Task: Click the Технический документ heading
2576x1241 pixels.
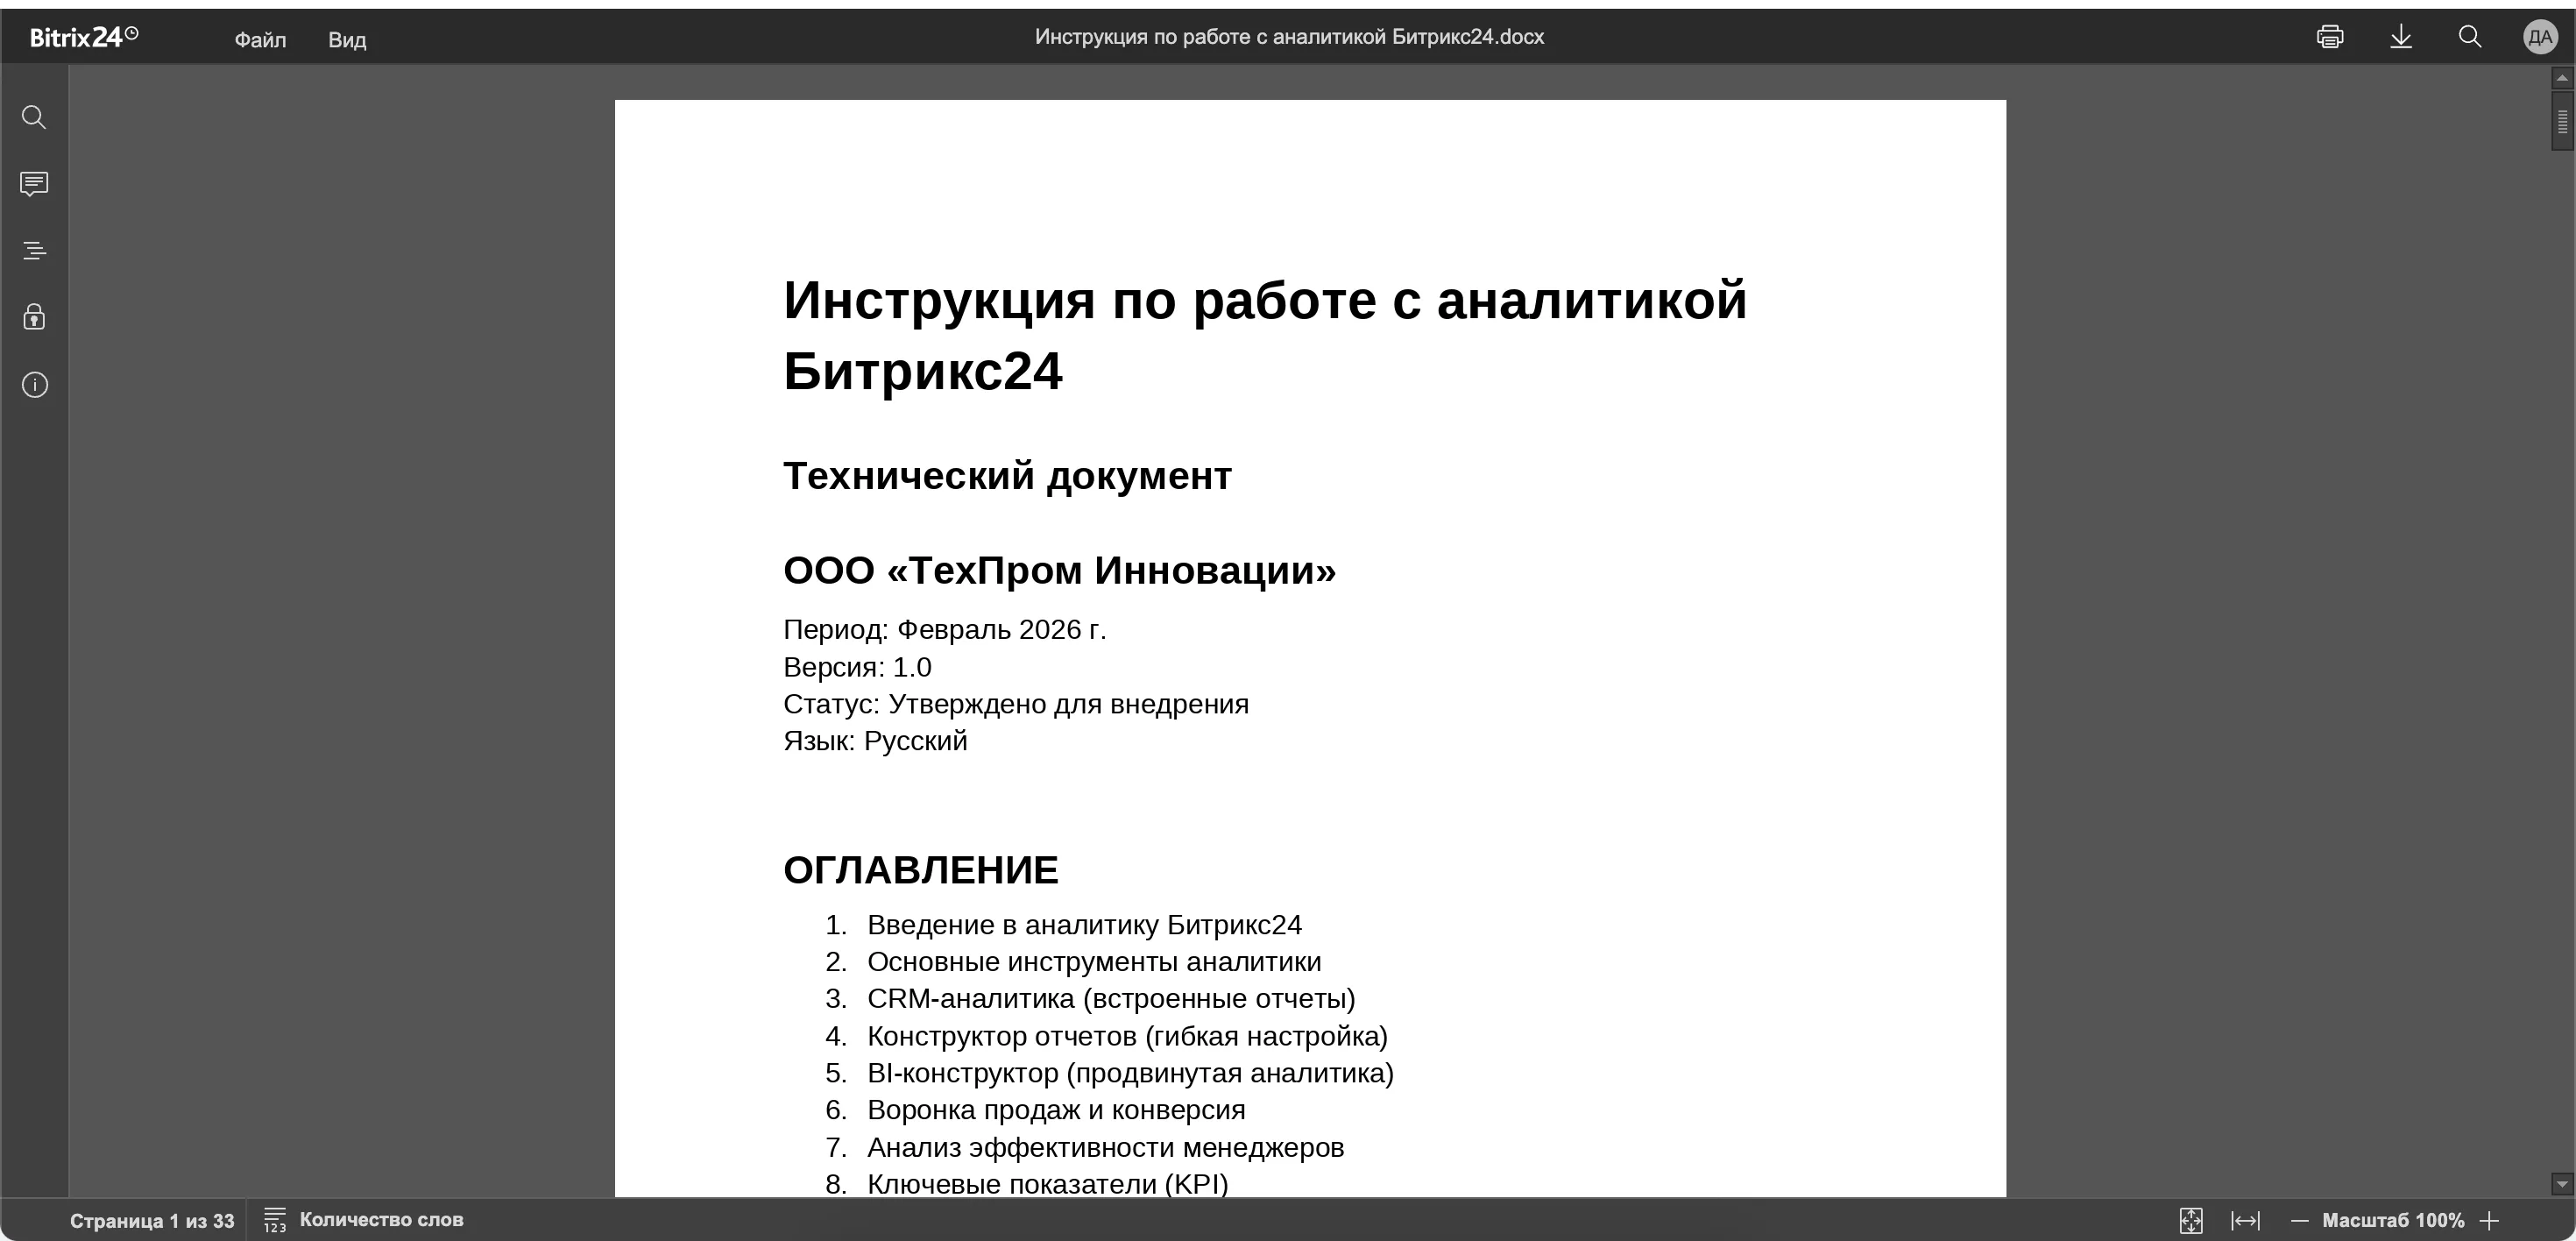Action: pyautogui.click(x=1007, y=476)
